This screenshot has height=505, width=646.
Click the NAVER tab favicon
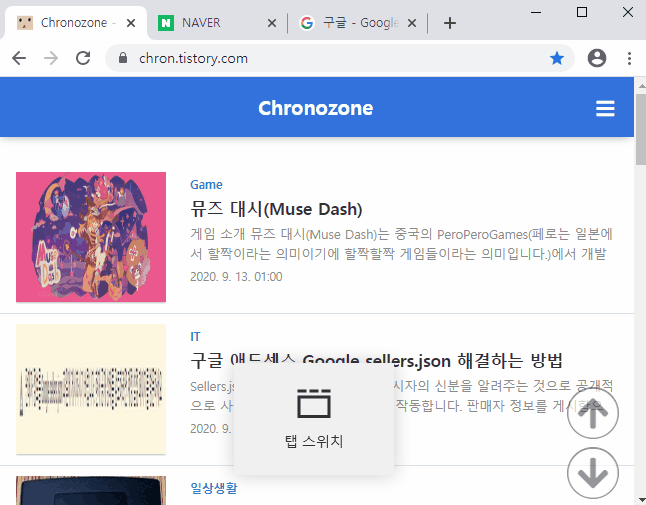coord(166,23)
